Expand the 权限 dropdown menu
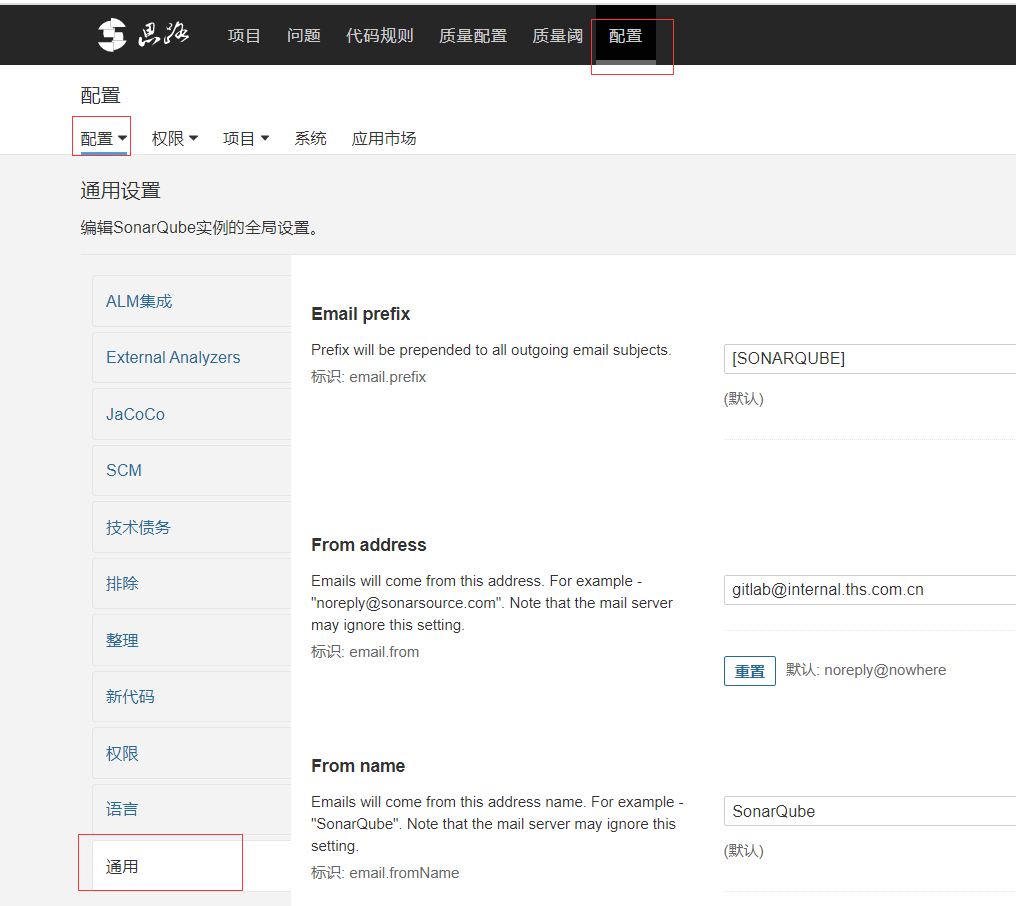 174,139
